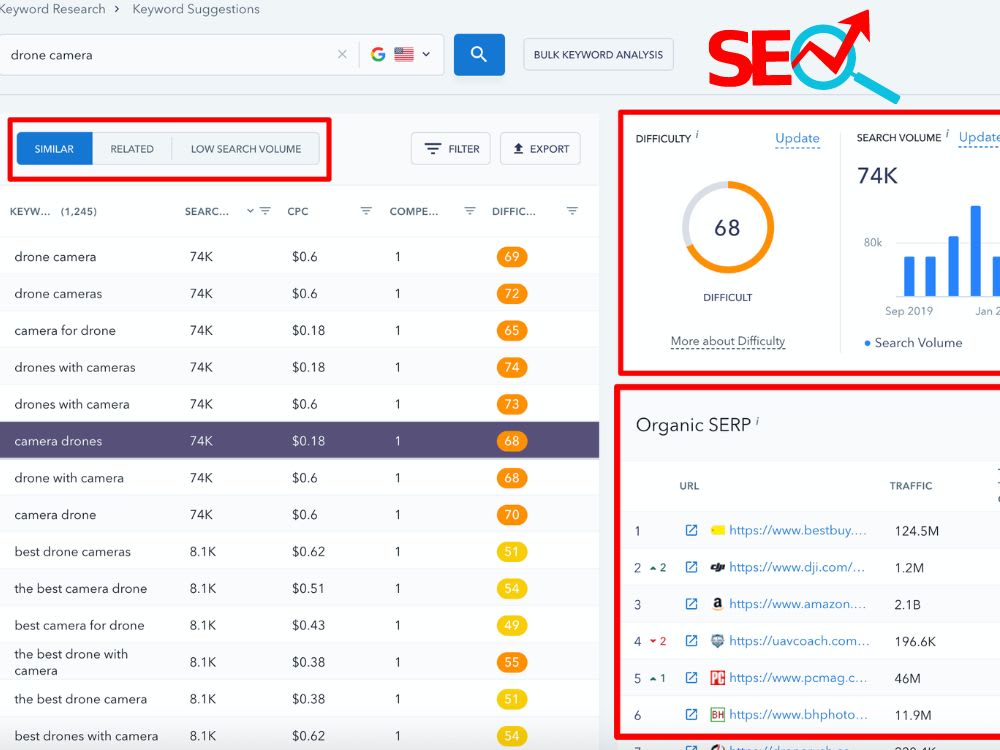Image resolution: width=1000 pixels, height=750 pixels.
Task: Switch to the Low Search Volume tab
Action: pos(246,149)
